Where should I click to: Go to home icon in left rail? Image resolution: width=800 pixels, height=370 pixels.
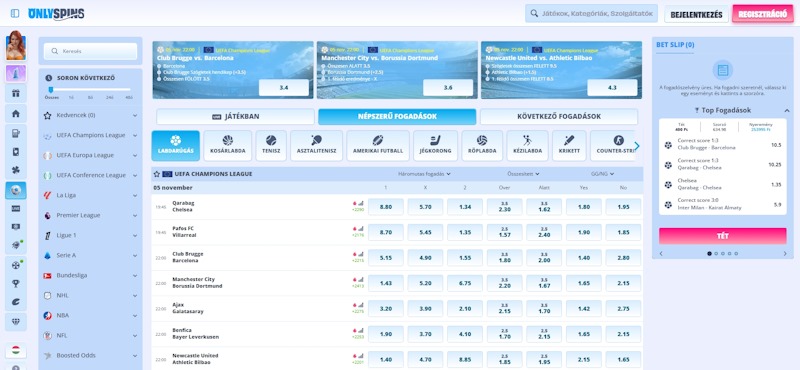tap(16, 113)
